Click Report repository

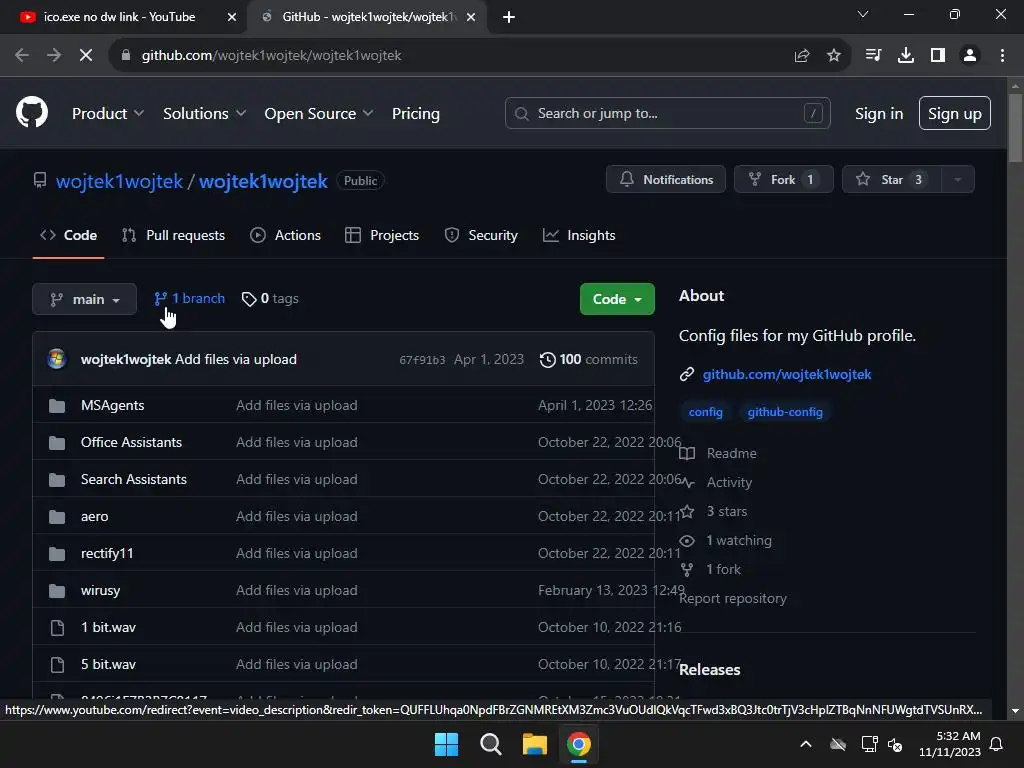733,598
